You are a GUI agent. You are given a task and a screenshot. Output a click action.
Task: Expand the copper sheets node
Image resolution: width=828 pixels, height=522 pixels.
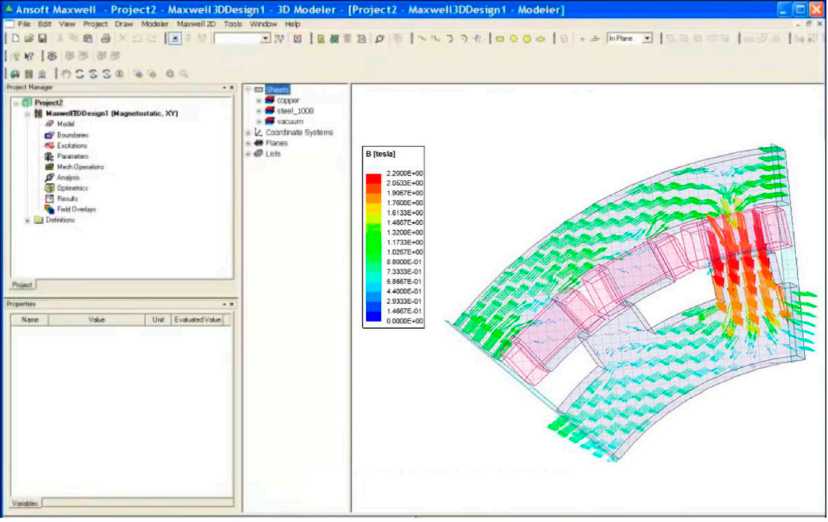[259, 100]
